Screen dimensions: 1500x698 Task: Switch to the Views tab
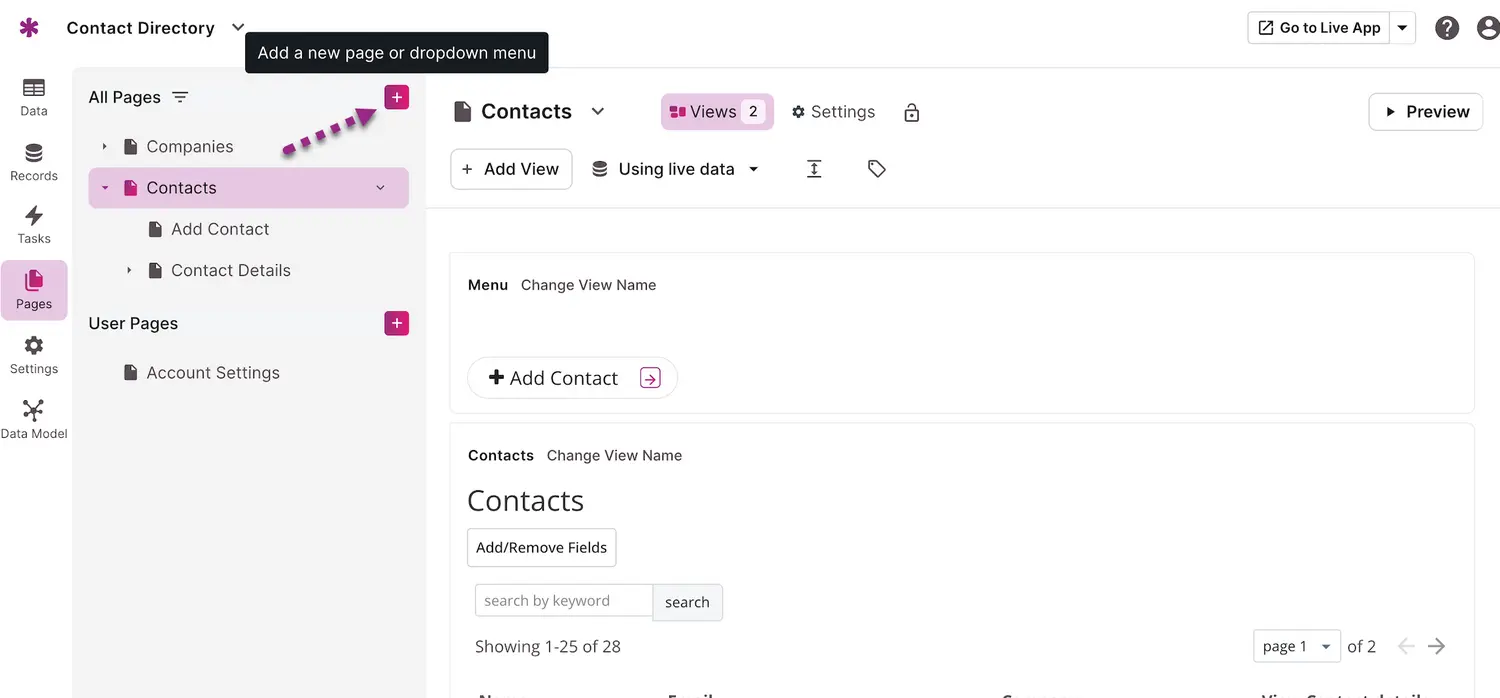[717, 112]
